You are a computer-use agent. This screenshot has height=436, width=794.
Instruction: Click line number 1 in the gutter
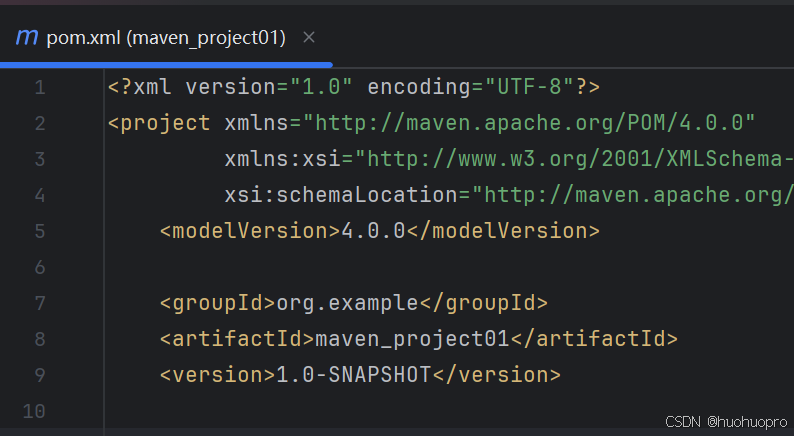(x=40, y=87)
